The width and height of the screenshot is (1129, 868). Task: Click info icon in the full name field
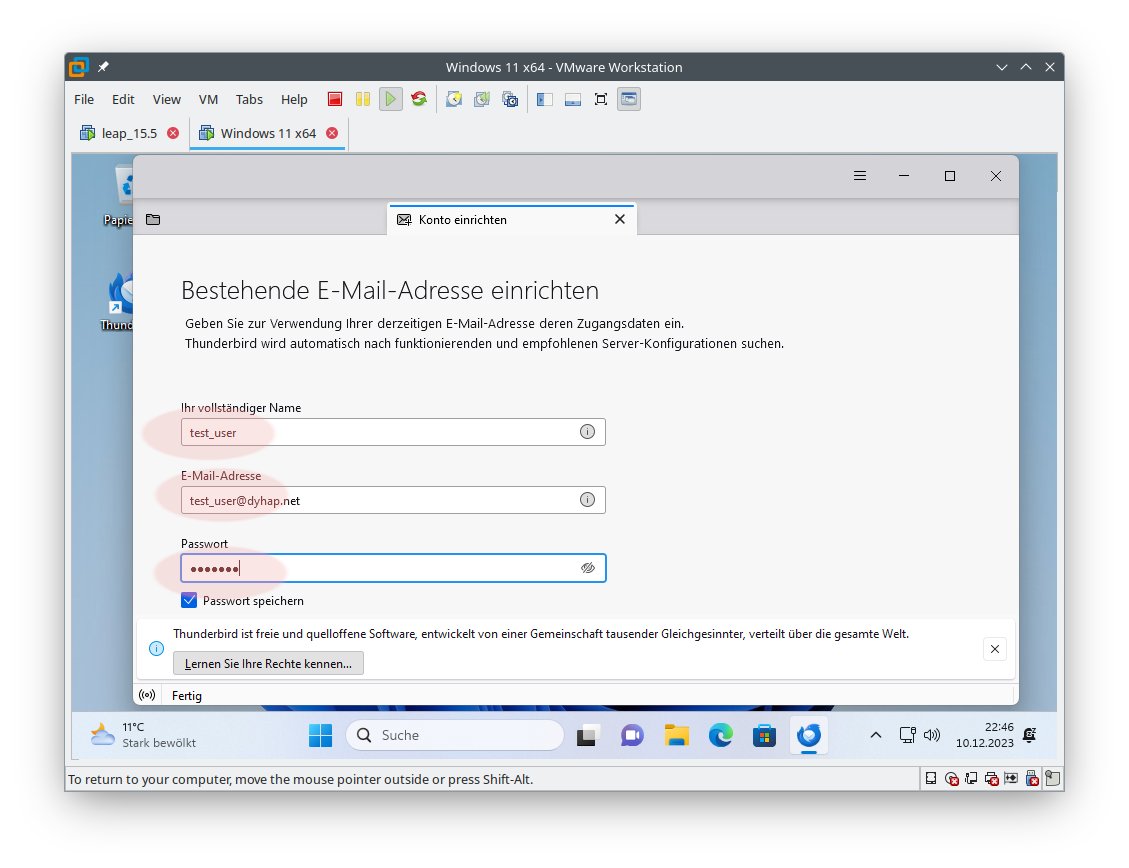click(x=587, y=432)
